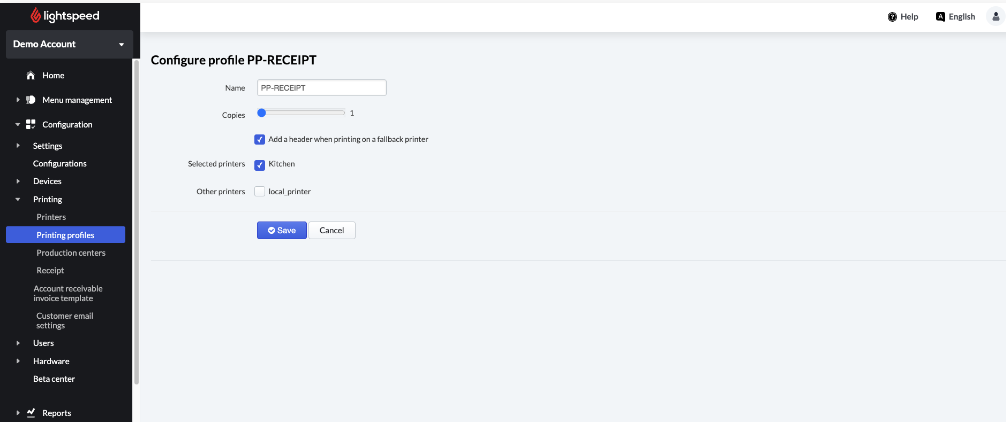The image size is (1006, 422).
Task: Select Printers in the sidebar
Action: click(51, 217)
